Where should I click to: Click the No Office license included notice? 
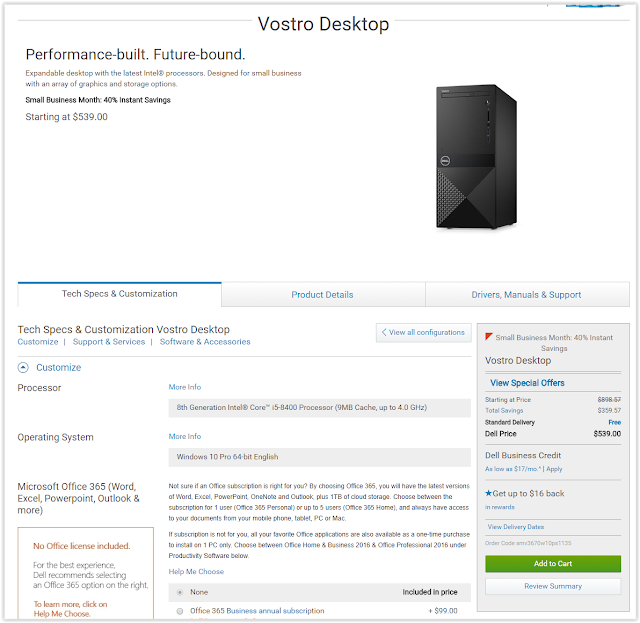point(82,546)
